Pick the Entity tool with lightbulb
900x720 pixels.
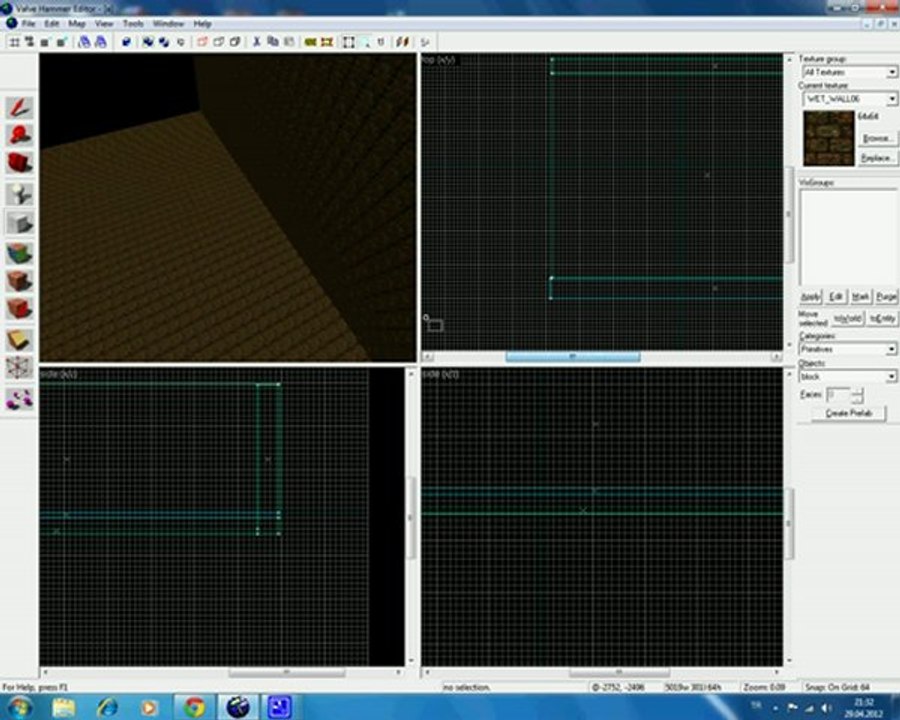pos(19,194)
